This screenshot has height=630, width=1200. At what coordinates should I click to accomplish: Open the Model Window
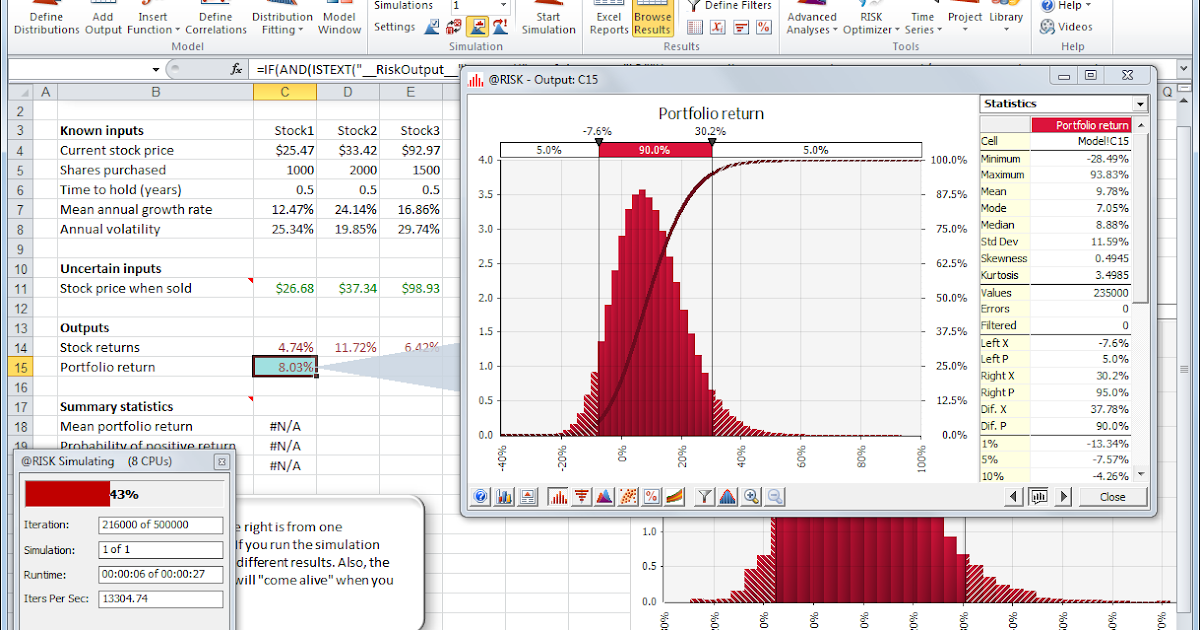339,20
